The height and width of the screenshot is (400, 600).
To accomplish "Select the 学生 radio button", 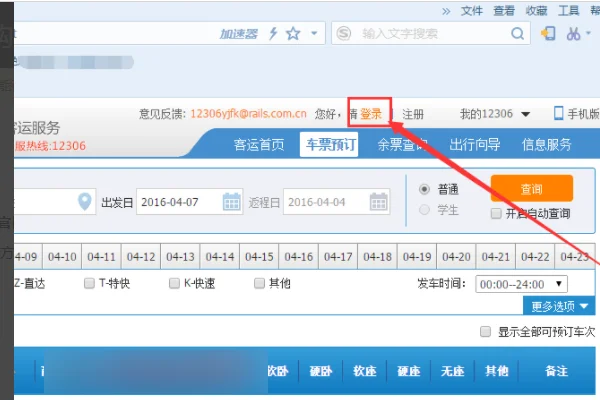I will [x=424, y=210].
